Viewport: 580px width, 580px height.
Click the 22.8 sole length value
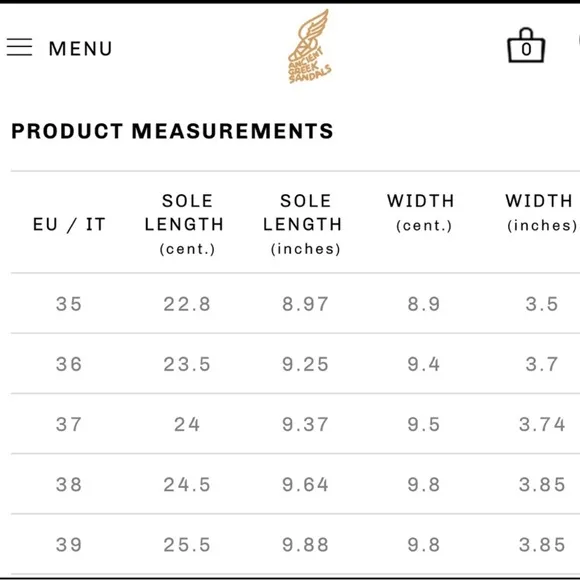click(187, 304)
